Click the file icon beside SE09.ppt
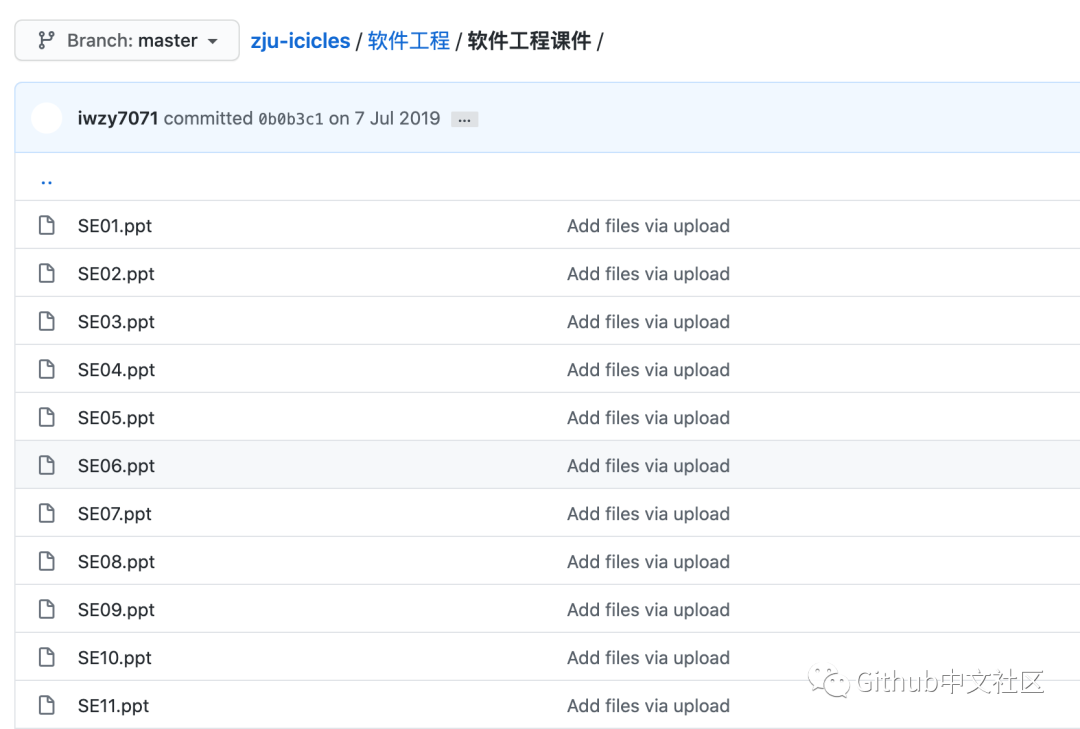The image size is (1080, 729). [x=46, y=610]
